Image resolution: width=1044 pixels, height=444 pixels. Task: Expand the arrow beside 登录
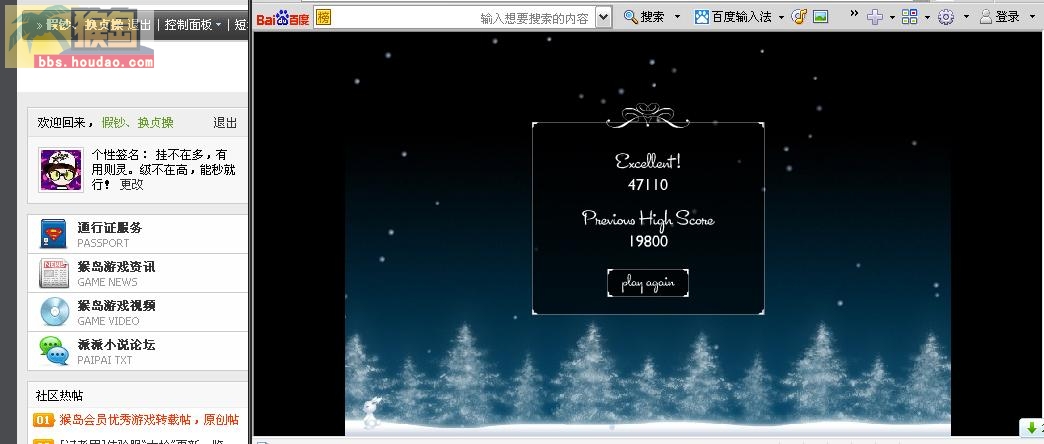[x=1032, y=17]
